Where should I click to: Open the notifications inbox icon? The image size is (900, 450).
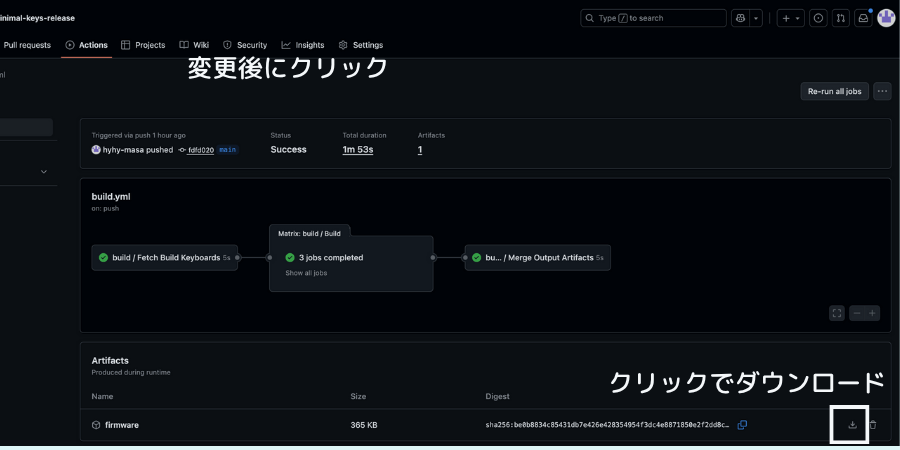coord(863,18)
